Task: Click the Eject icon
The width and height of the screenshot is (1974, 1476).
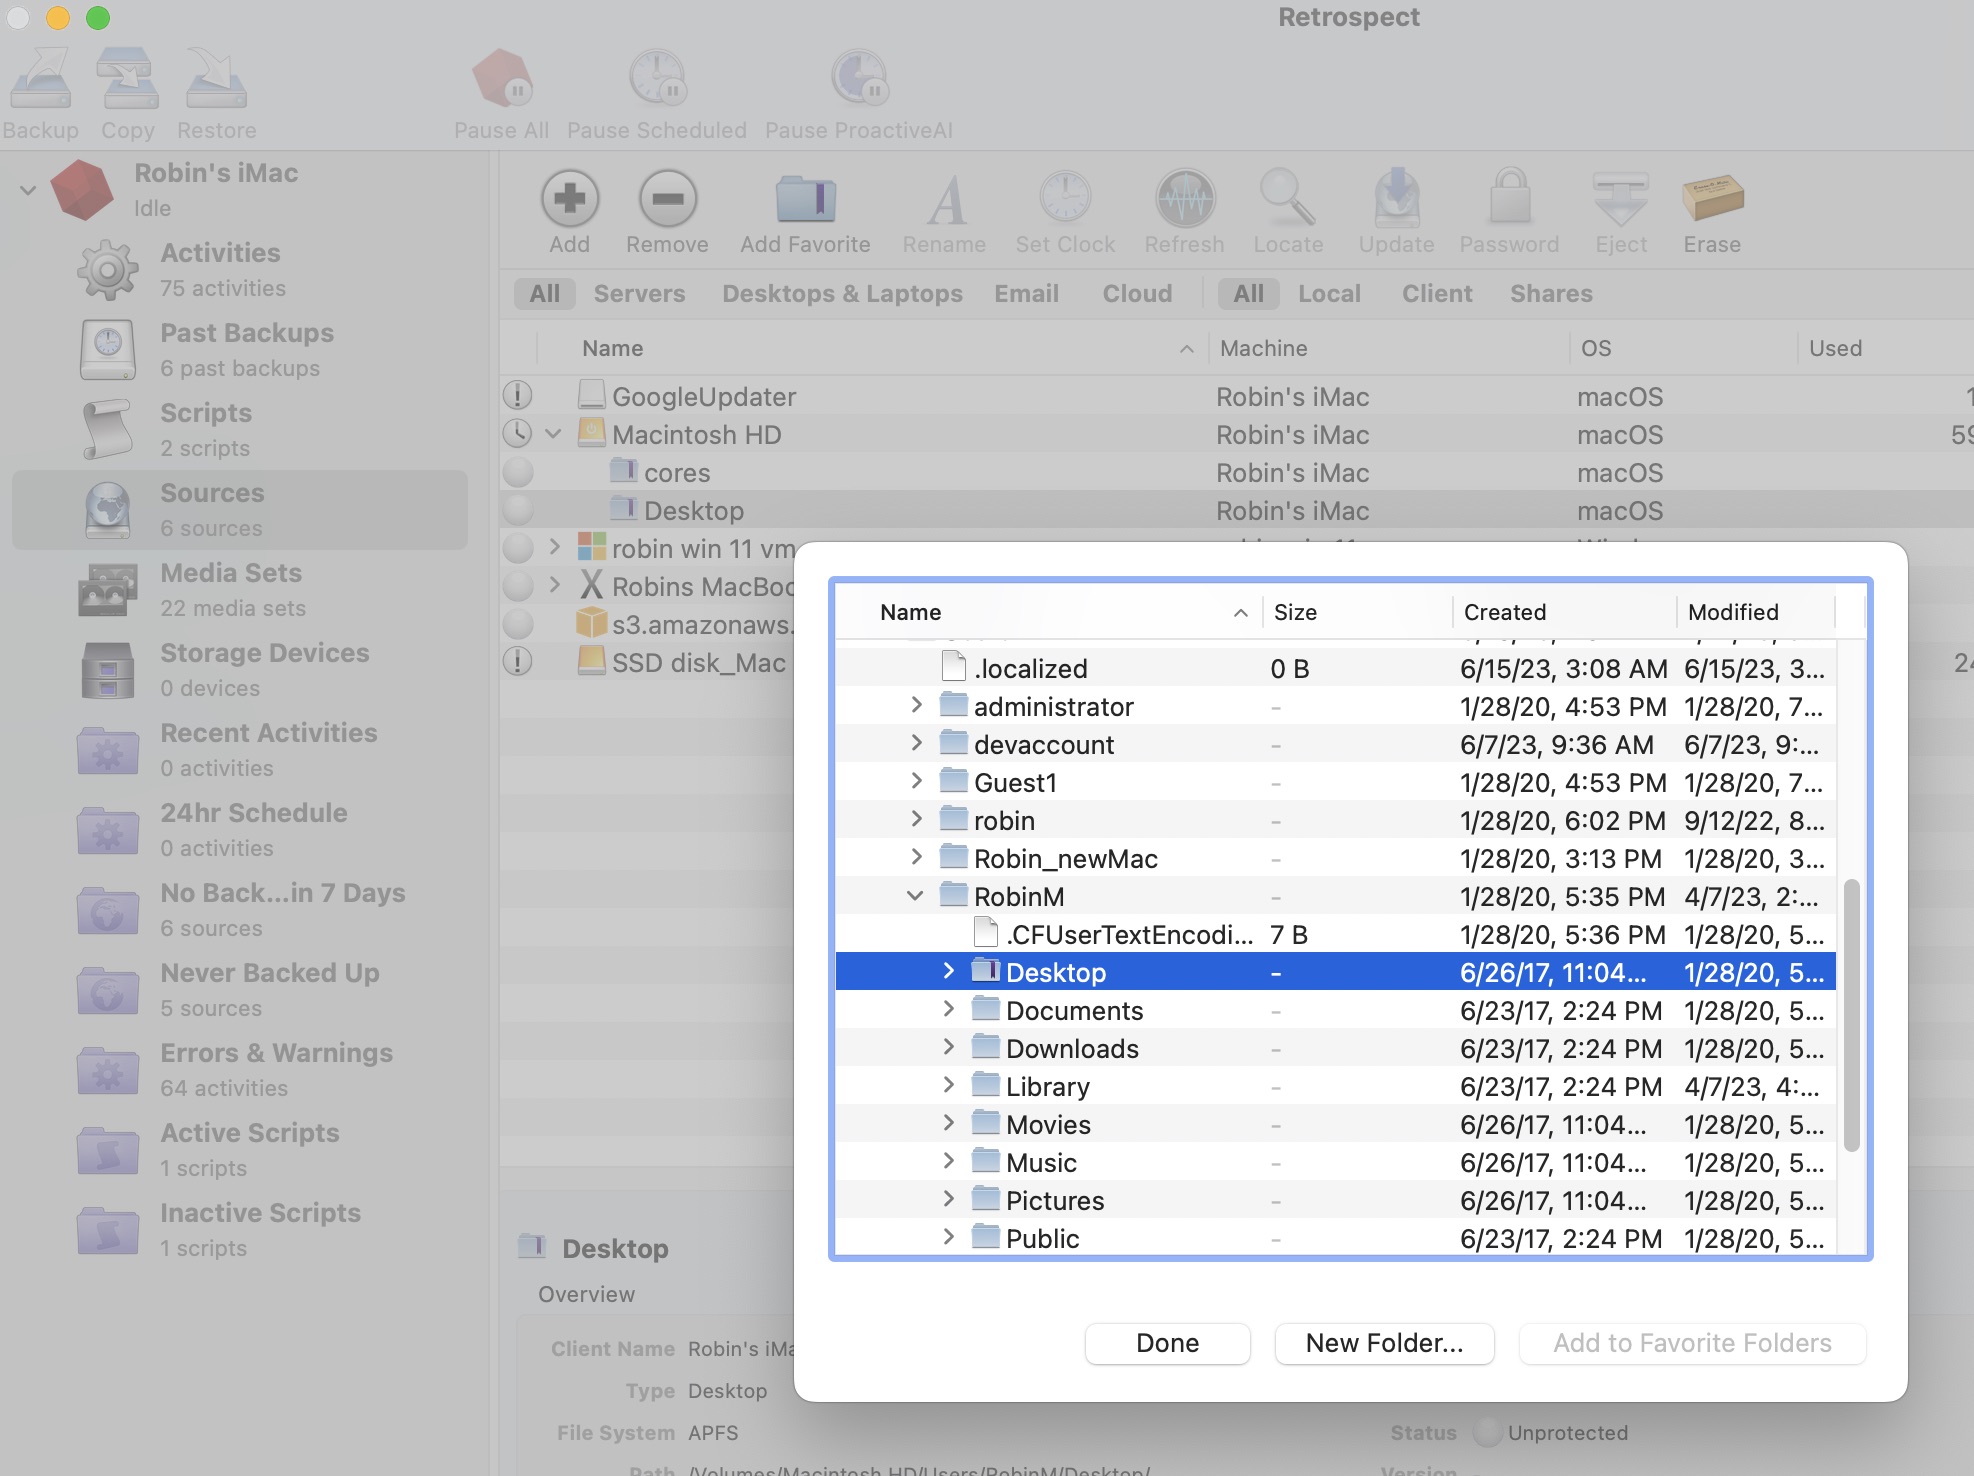Action: coord(1621,198)
